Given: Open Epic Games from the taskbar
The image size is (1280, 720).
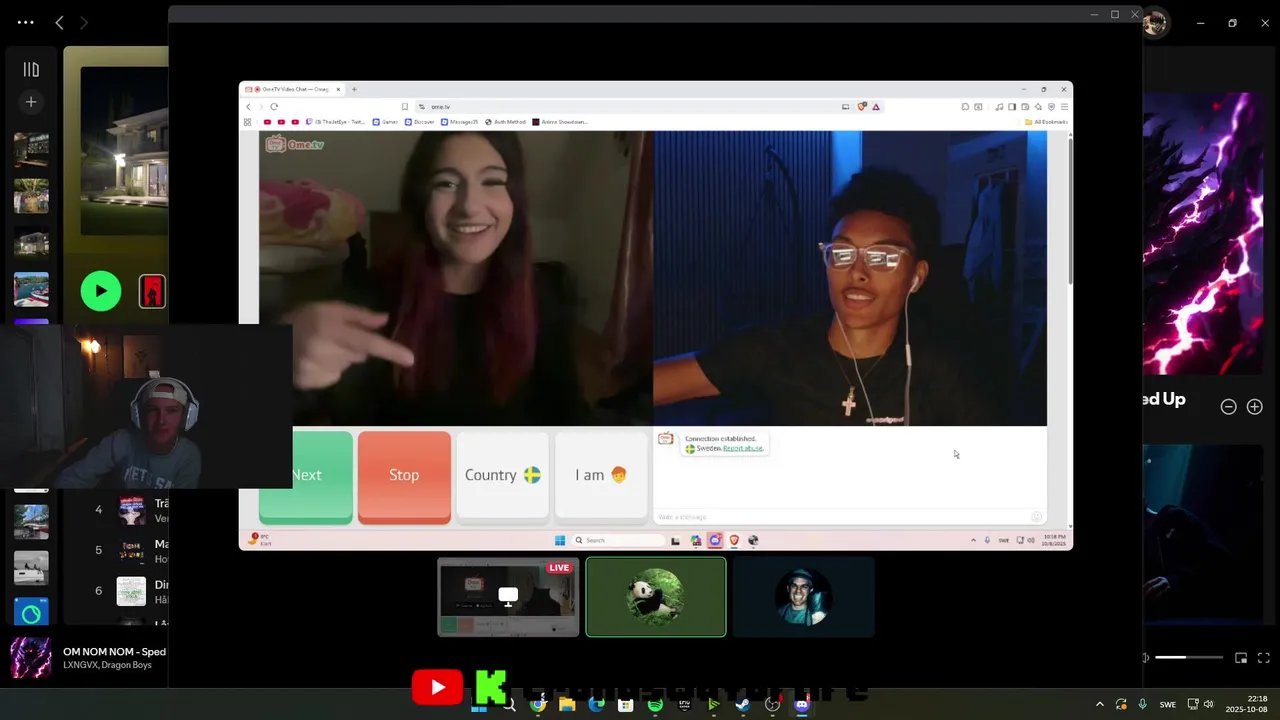Looking at the screenshot, I should click(684, 705).
